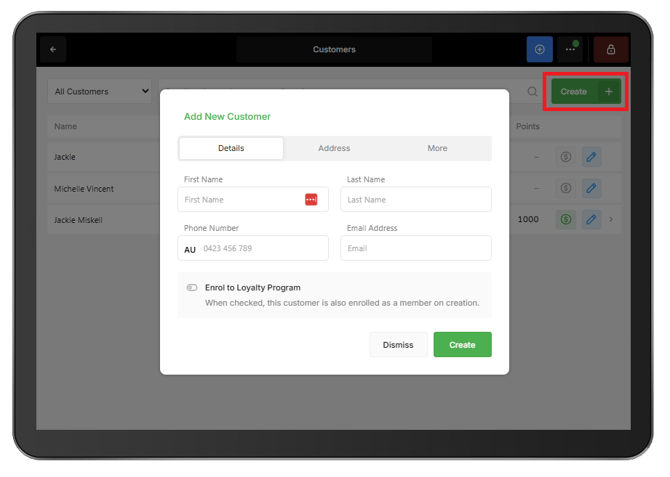Edit Michelle Vincent using pencil icon
The width and height of the screenshot is (670, 477).
click(591, 188)
